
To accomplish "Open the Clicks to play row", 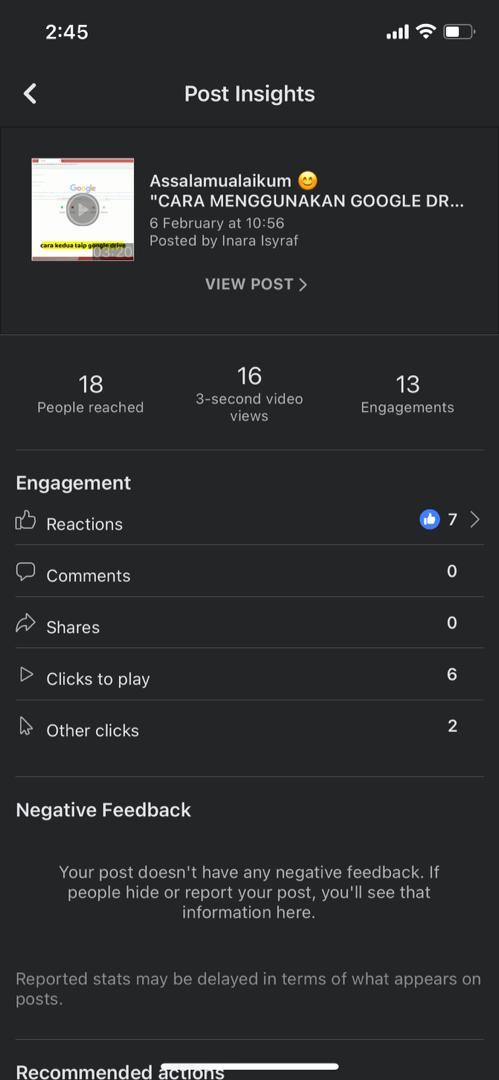I will 250,675.
